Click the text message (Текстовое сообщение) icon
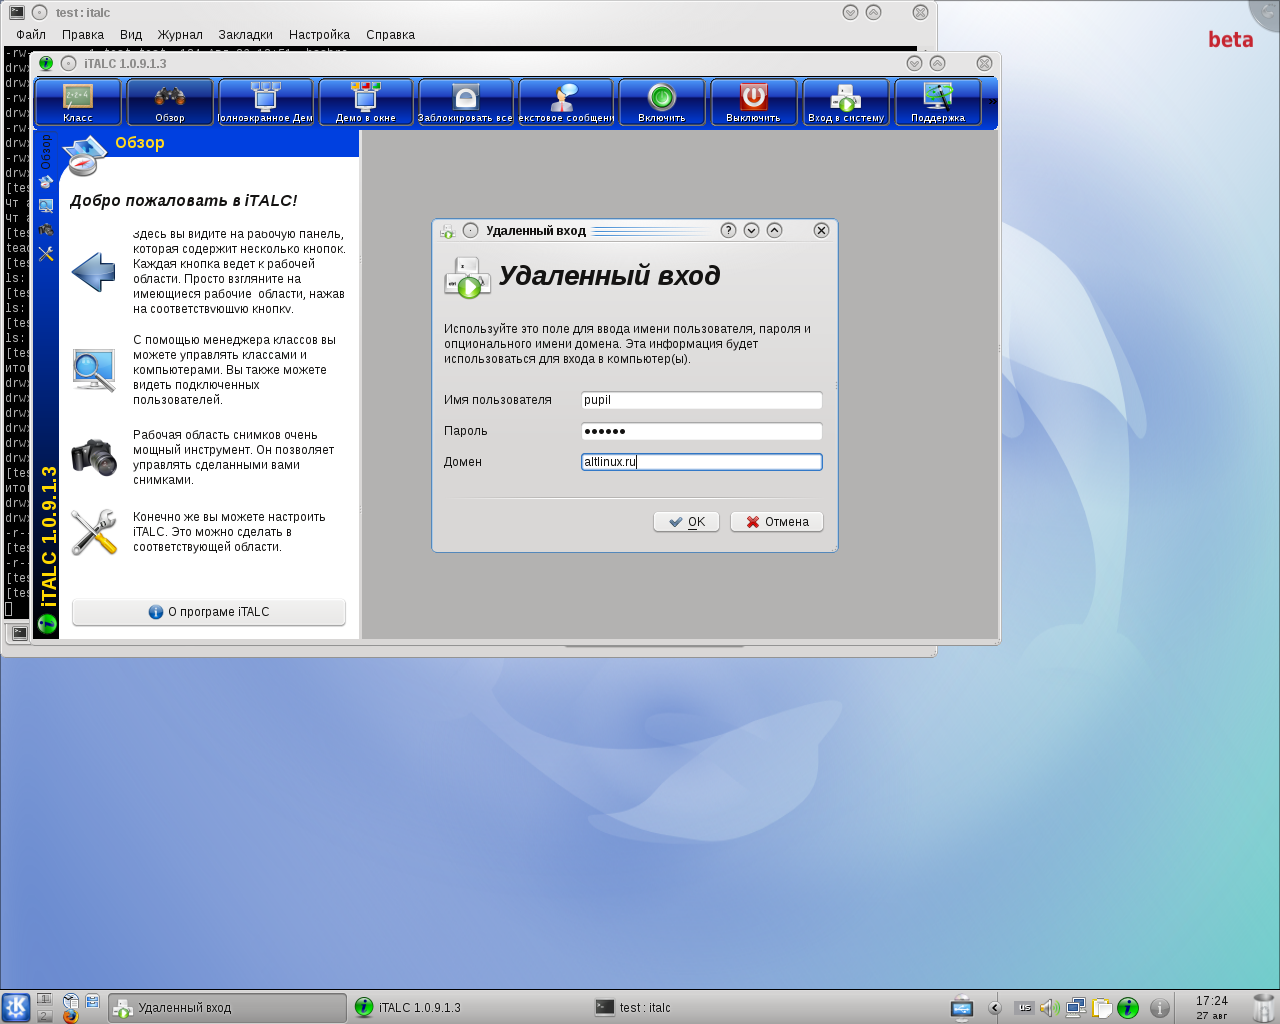Viewport: 1280px width, 1024px height. click(565, 103)
